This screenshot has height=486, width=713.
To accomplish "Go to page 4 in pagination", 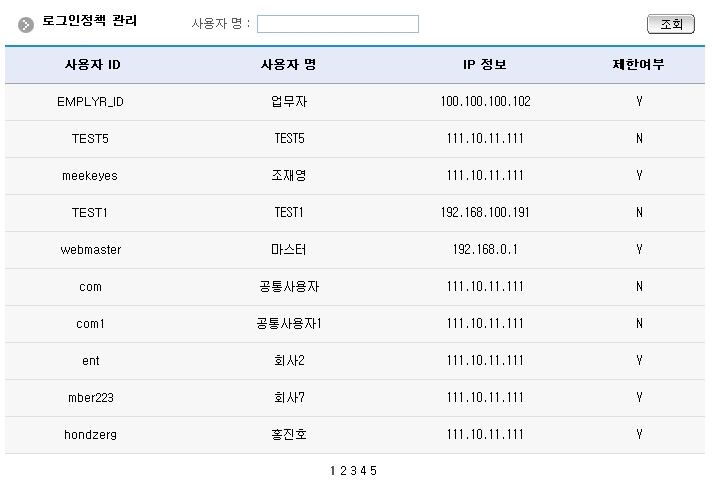I will [x=363, y=471].
